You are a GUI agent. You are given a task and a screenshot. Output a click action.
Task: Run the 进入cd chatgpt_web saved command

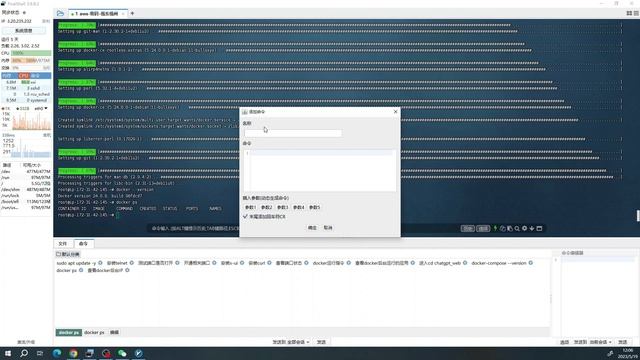440,263
